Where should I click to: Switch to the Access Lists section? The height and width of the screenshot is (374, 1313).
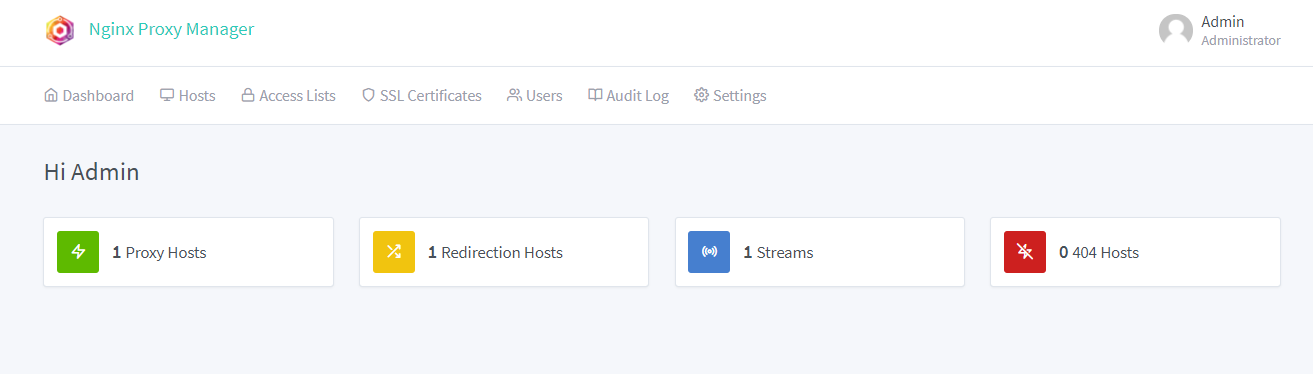pos(288,96)
